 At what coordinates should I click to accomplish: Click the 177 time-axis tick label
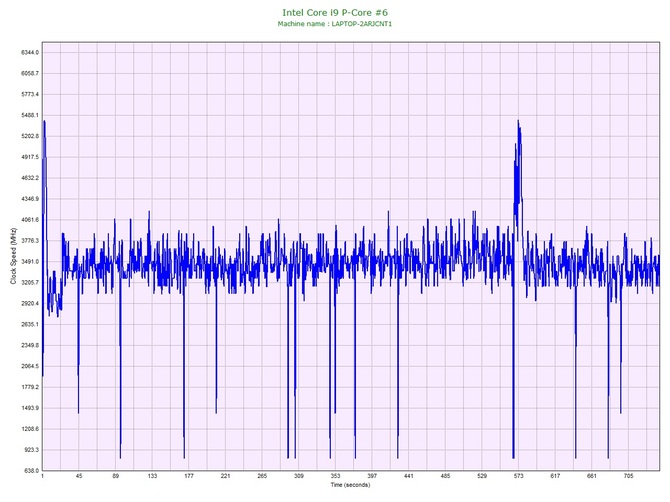coord(189,476)
